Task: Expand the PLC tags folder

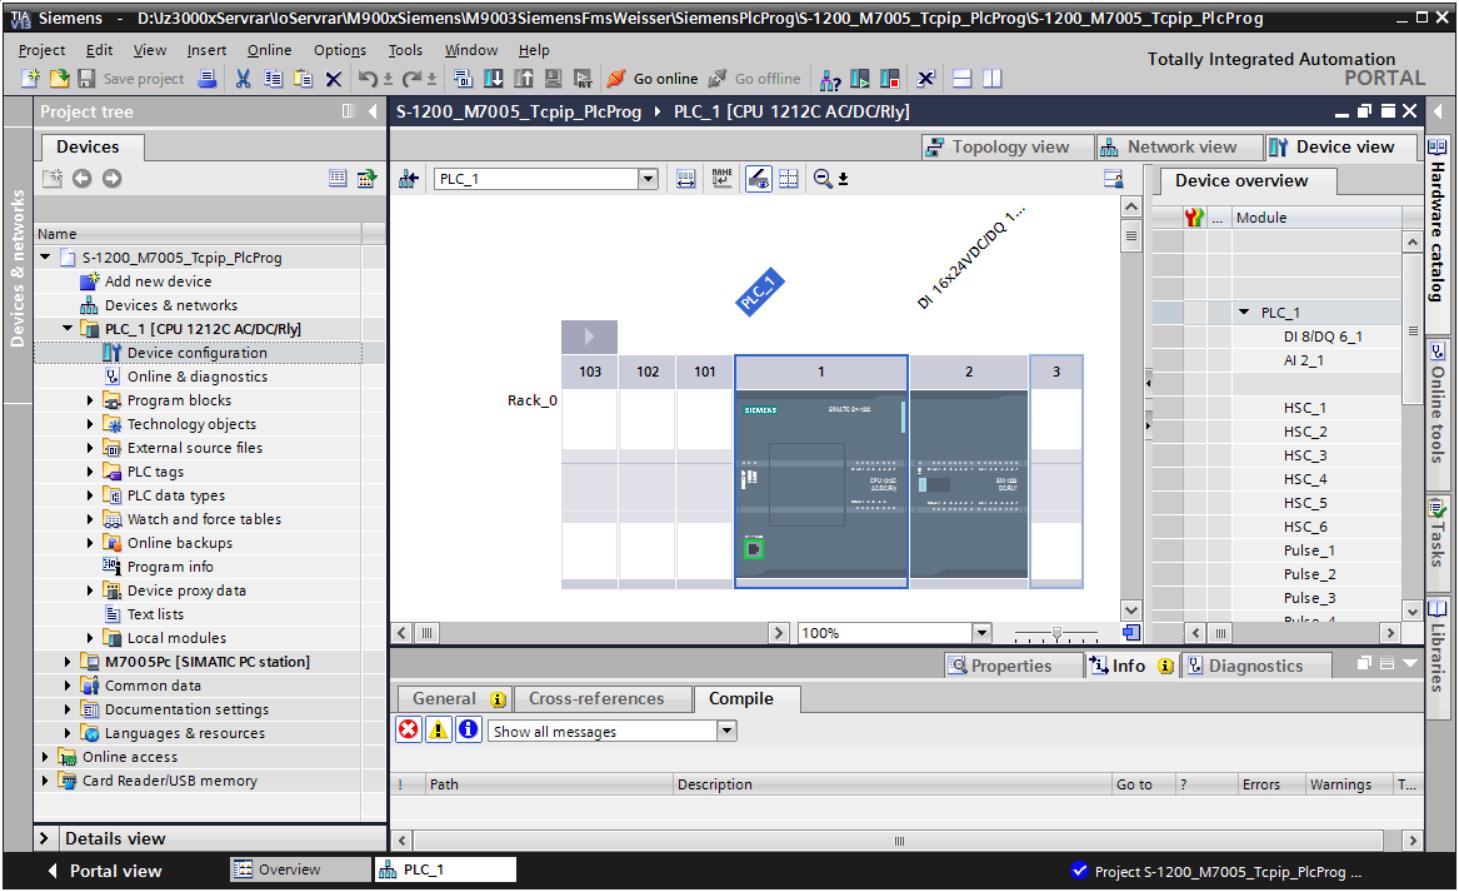Action: click(x=90, y=471)
